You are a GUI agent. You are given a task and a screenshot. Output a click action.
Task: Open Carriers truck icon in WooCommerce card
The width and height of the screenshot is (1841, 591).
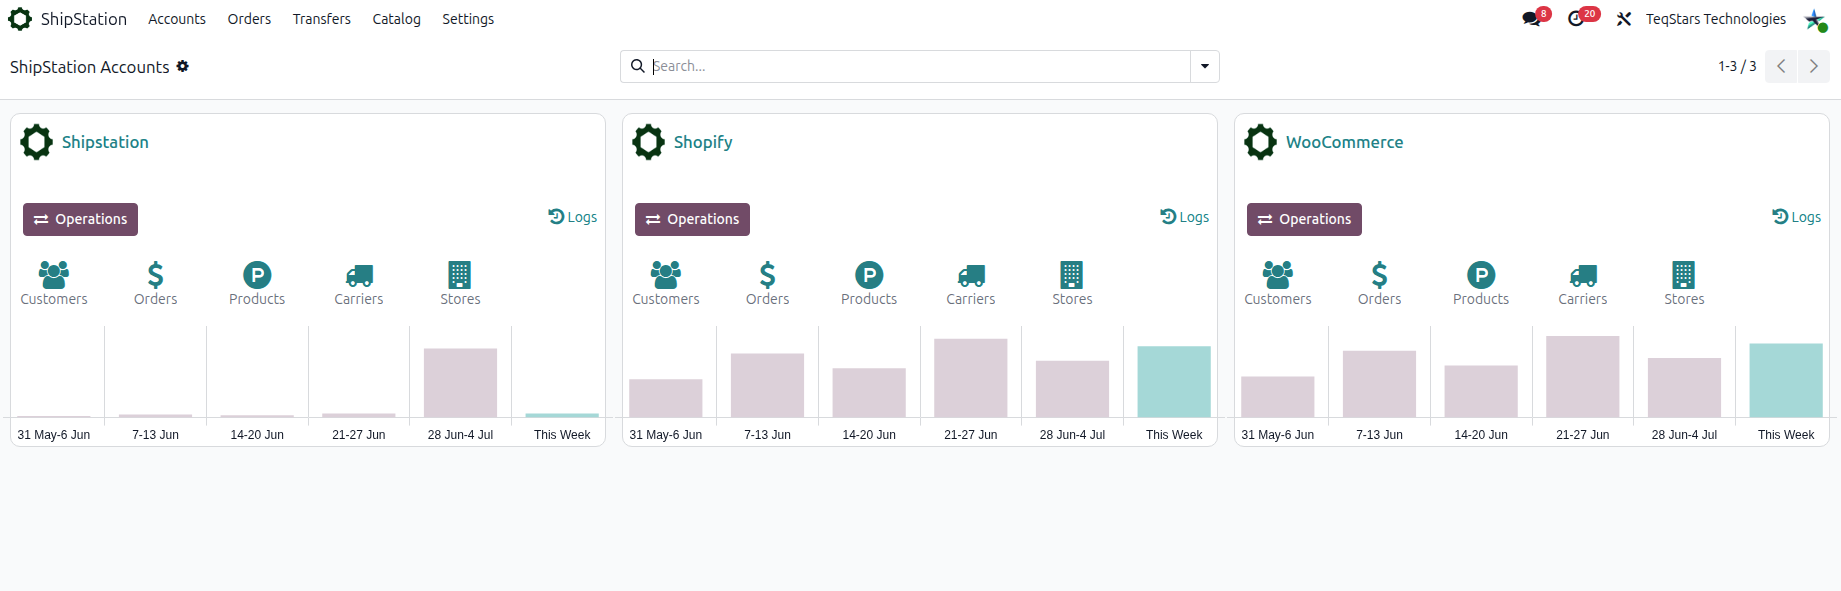pos(1583,275)
